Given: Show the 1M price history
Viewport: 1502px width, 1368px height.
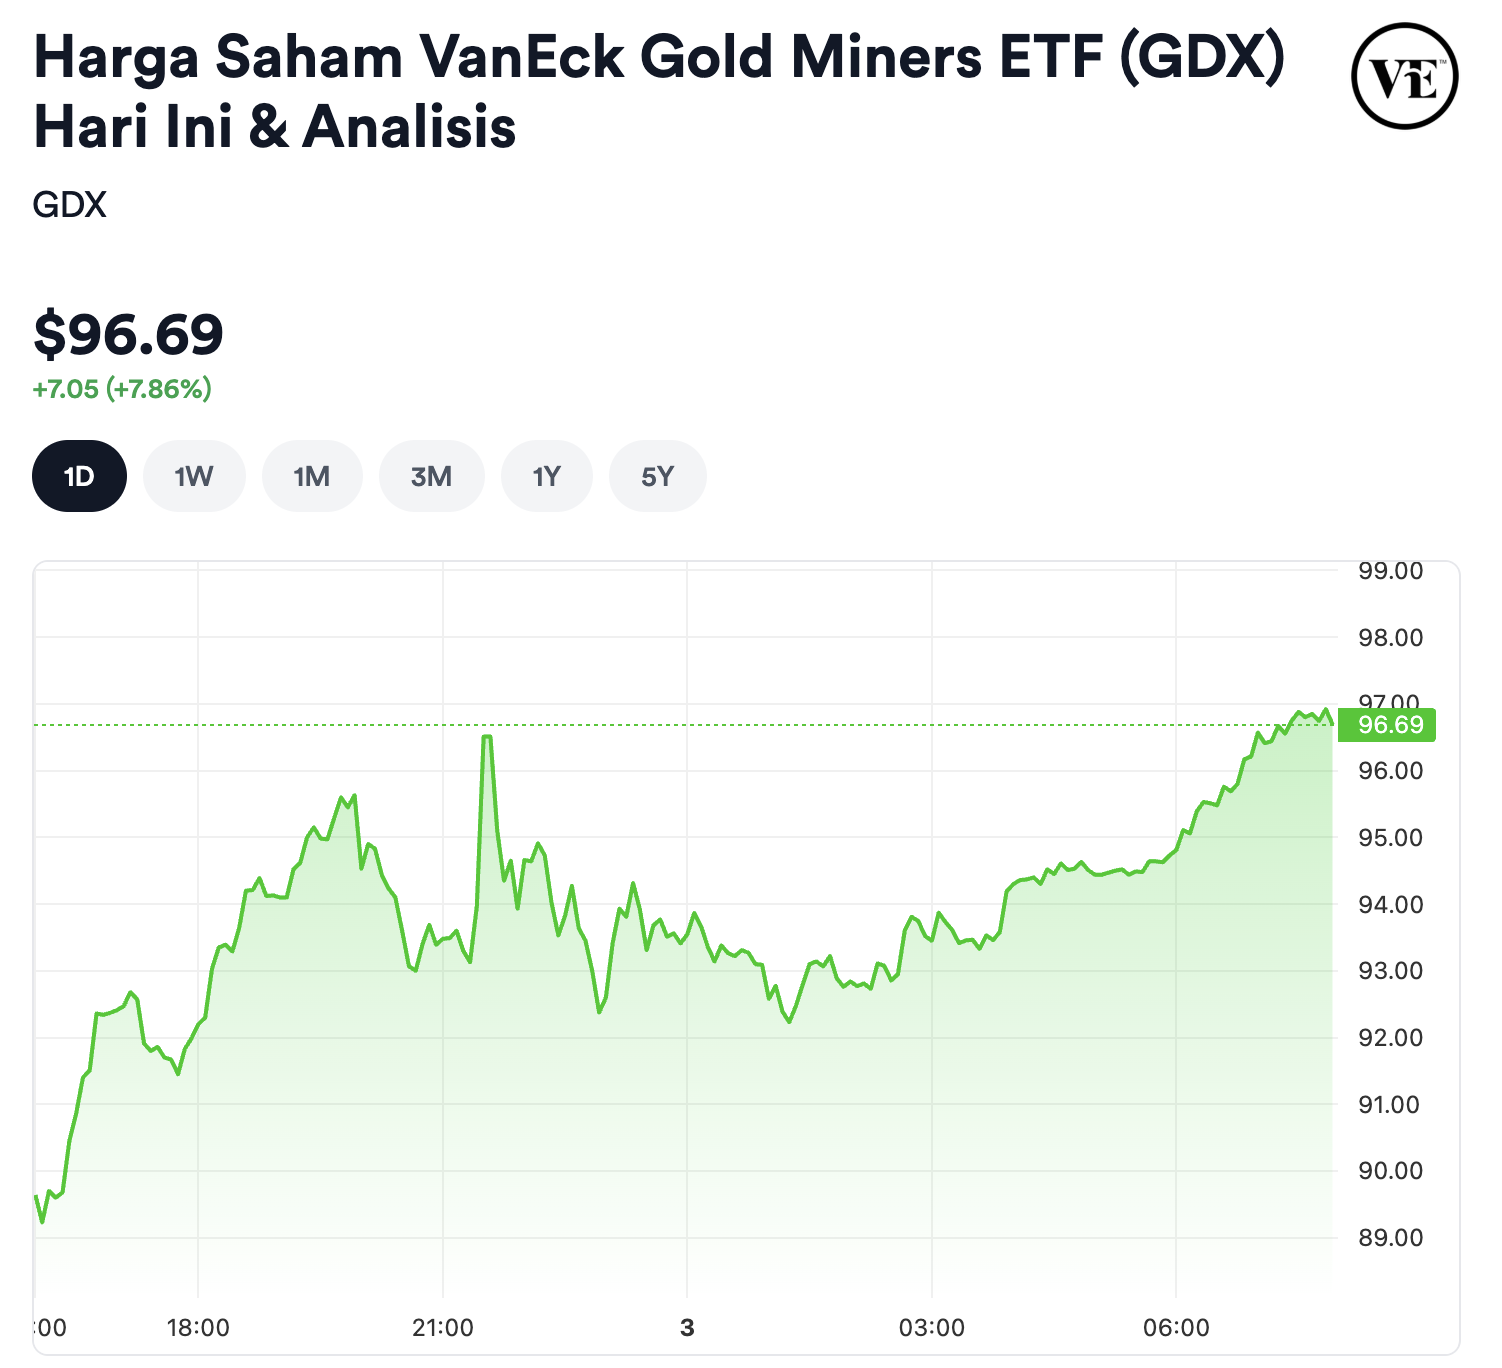Looking at the screenshot, I should pos(312,476).
